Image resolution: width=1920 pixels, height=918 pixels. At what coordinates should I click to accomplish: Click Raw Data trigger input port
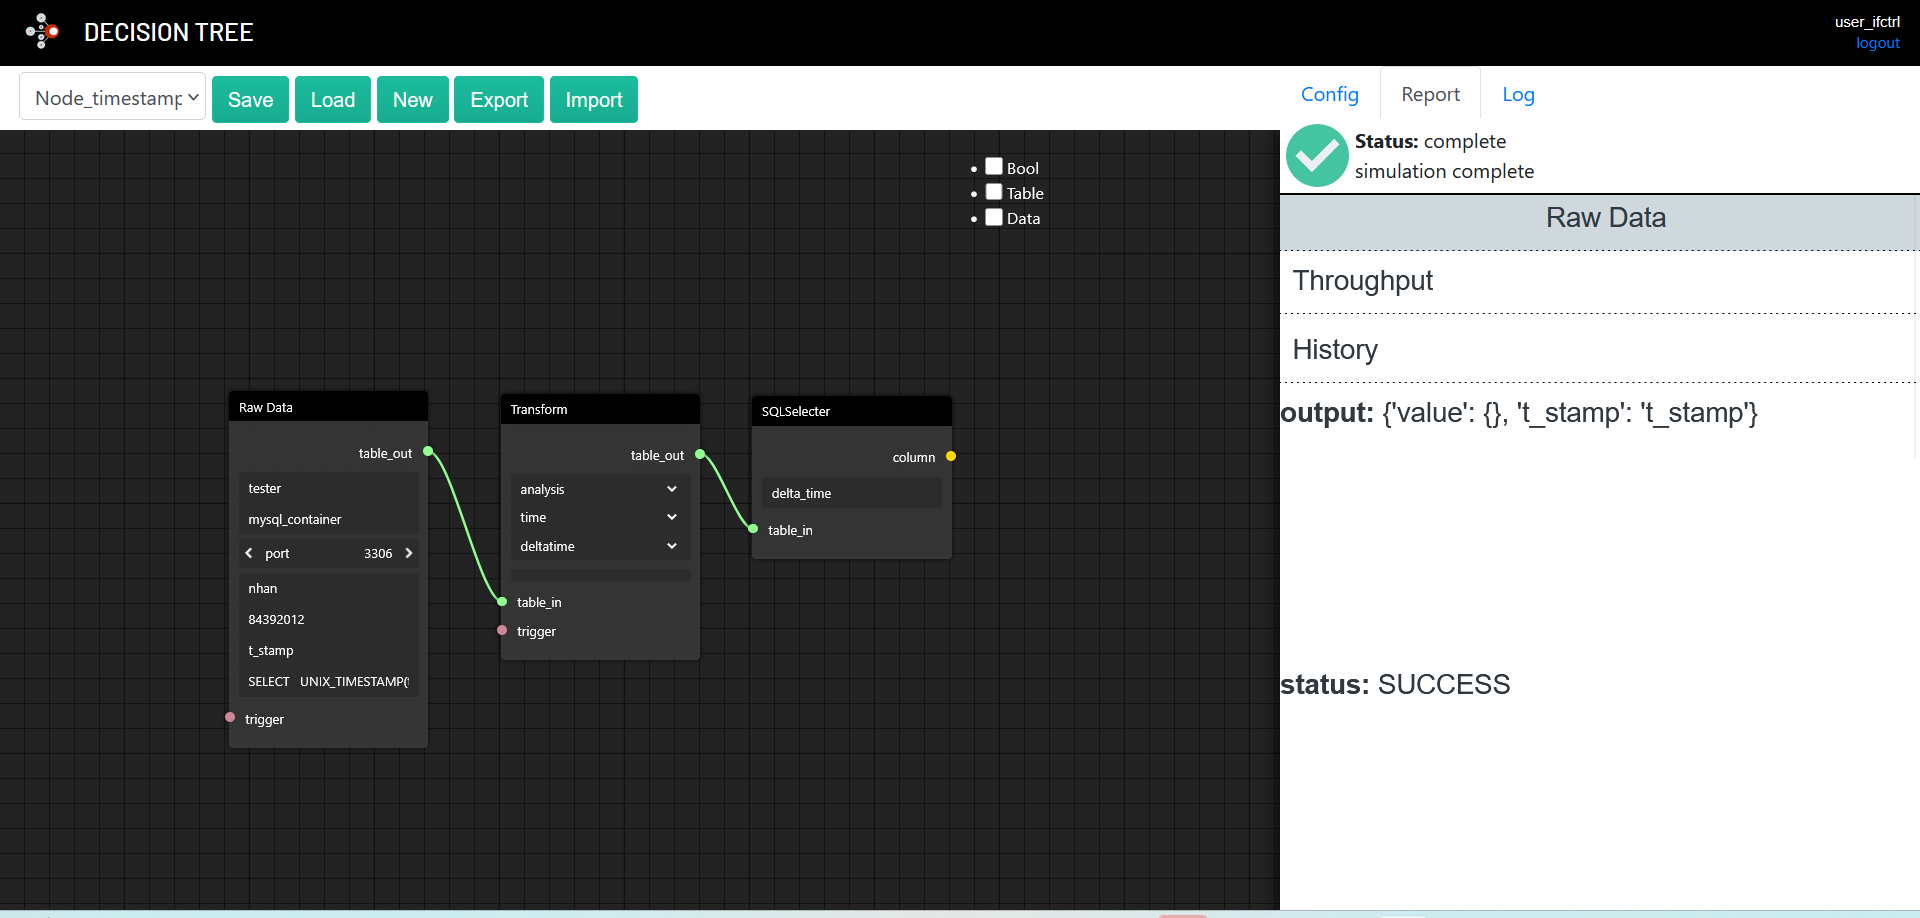pyautogui.click(x=230, y=717)
